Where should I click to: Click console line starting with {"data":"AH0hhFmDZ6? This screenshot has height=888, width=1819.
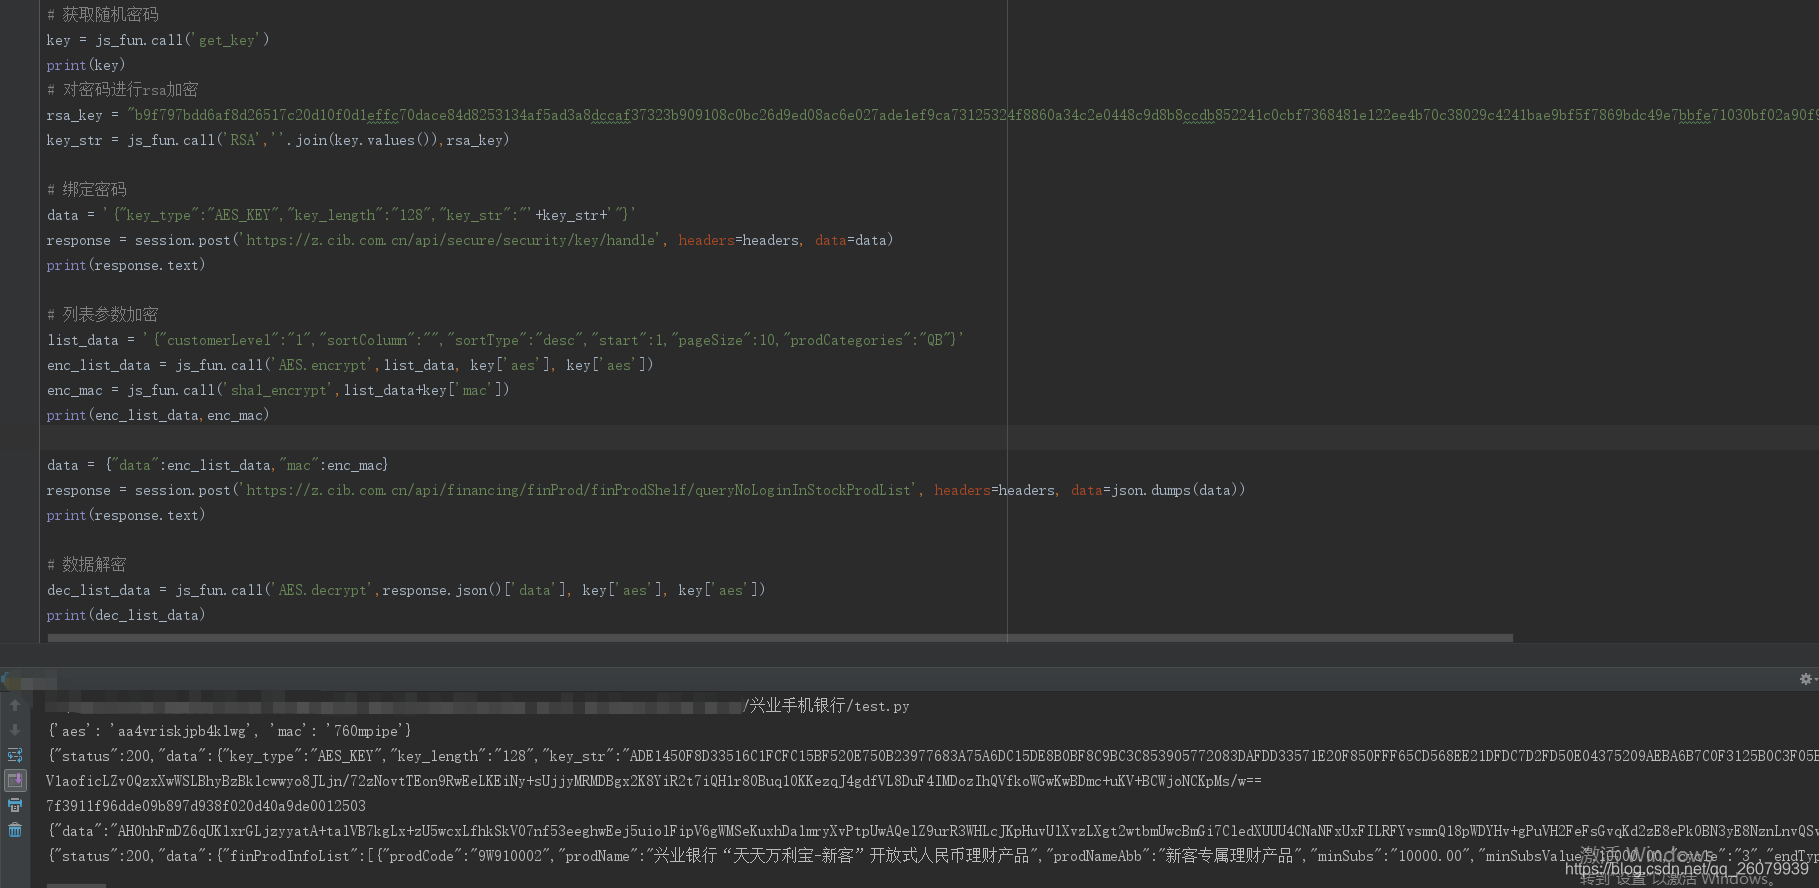pos(932,831)
